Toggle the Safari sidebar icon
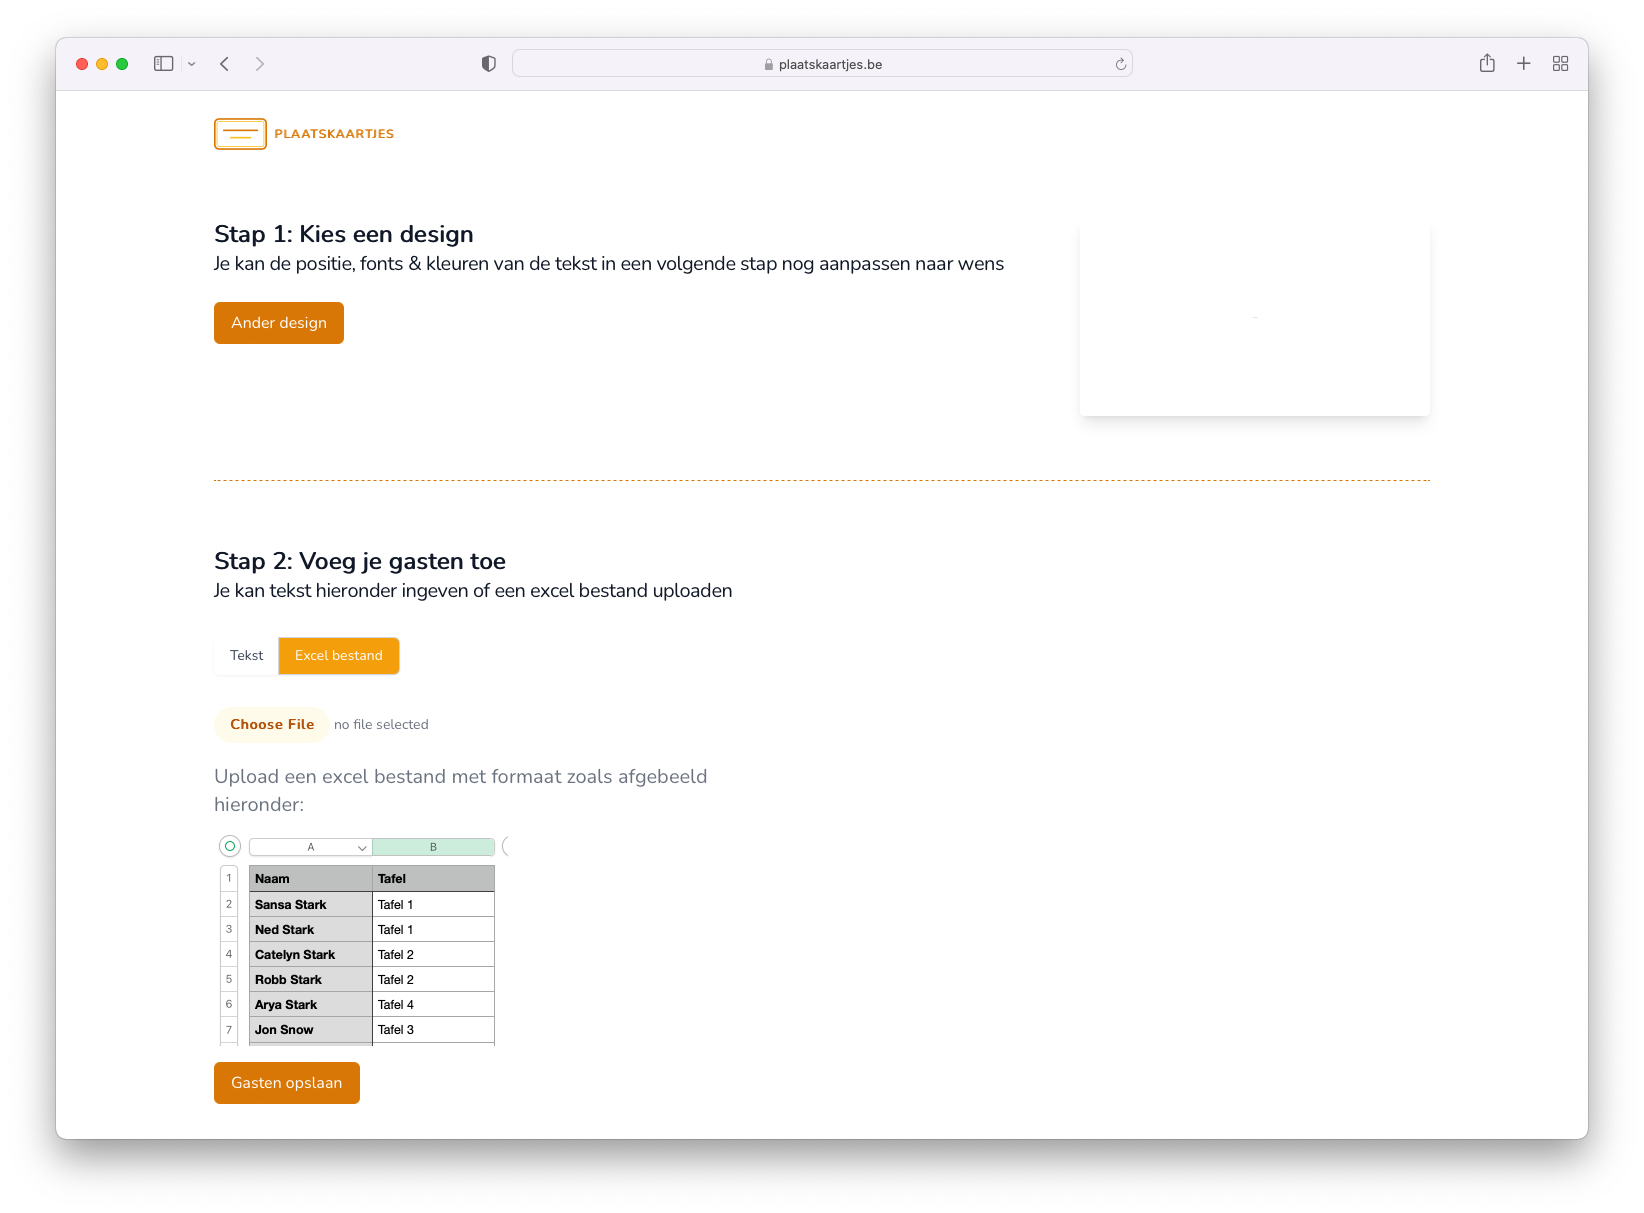 pyautogui.click(x=163, y=64)
